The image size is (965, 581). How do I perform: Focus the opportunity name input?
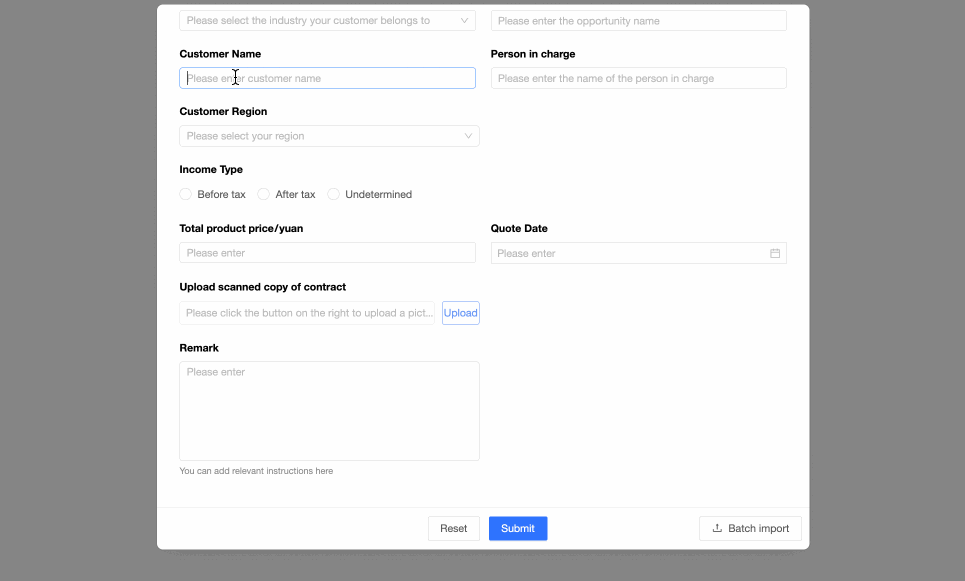pos(638,20)
